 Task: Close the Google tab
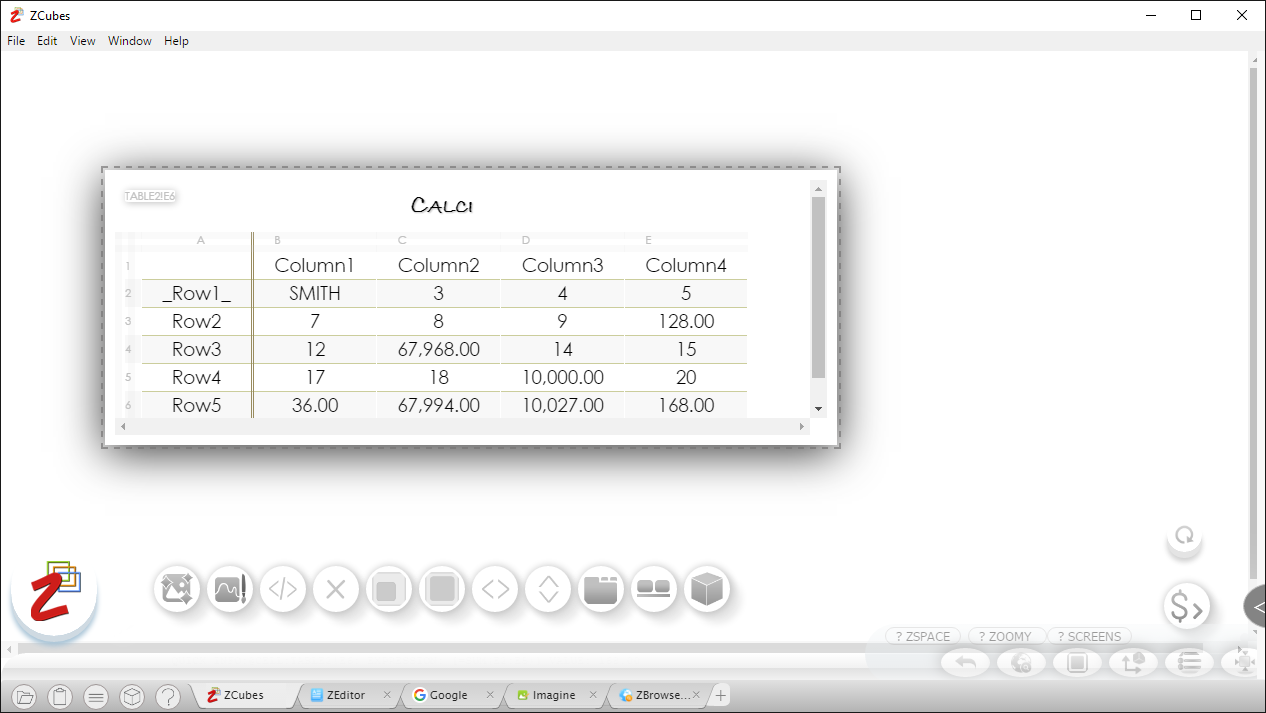[x=490, y=695]
